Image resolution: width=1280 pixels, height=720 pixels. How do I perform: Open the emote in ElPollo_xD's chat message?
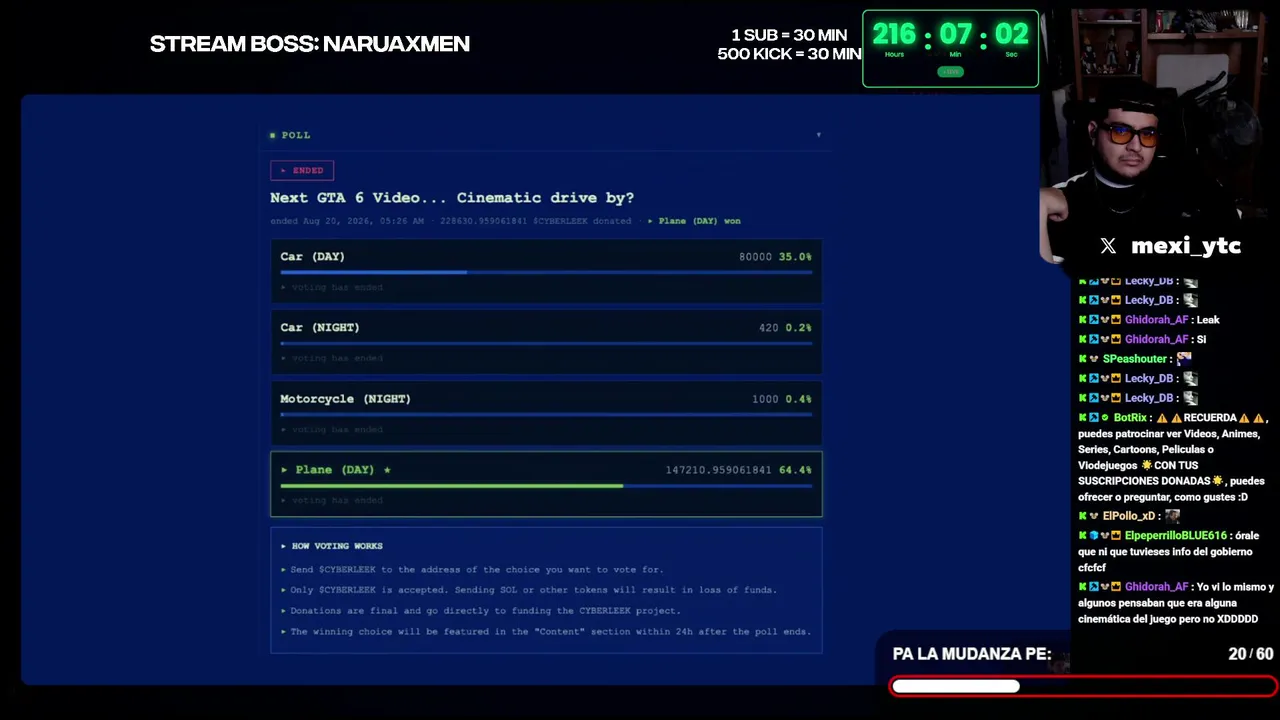point(1172,515)
